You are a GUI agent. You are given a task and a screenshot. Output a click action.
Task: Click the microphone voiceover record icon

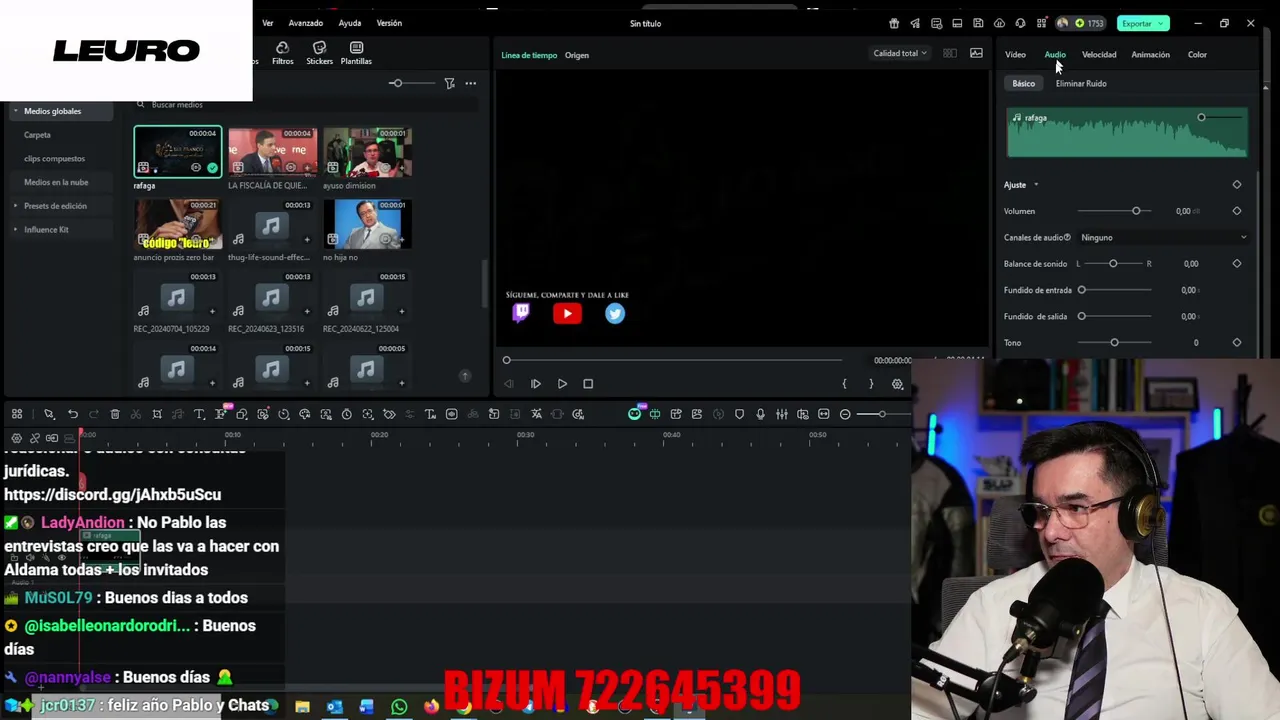click(x=760, y=414)
